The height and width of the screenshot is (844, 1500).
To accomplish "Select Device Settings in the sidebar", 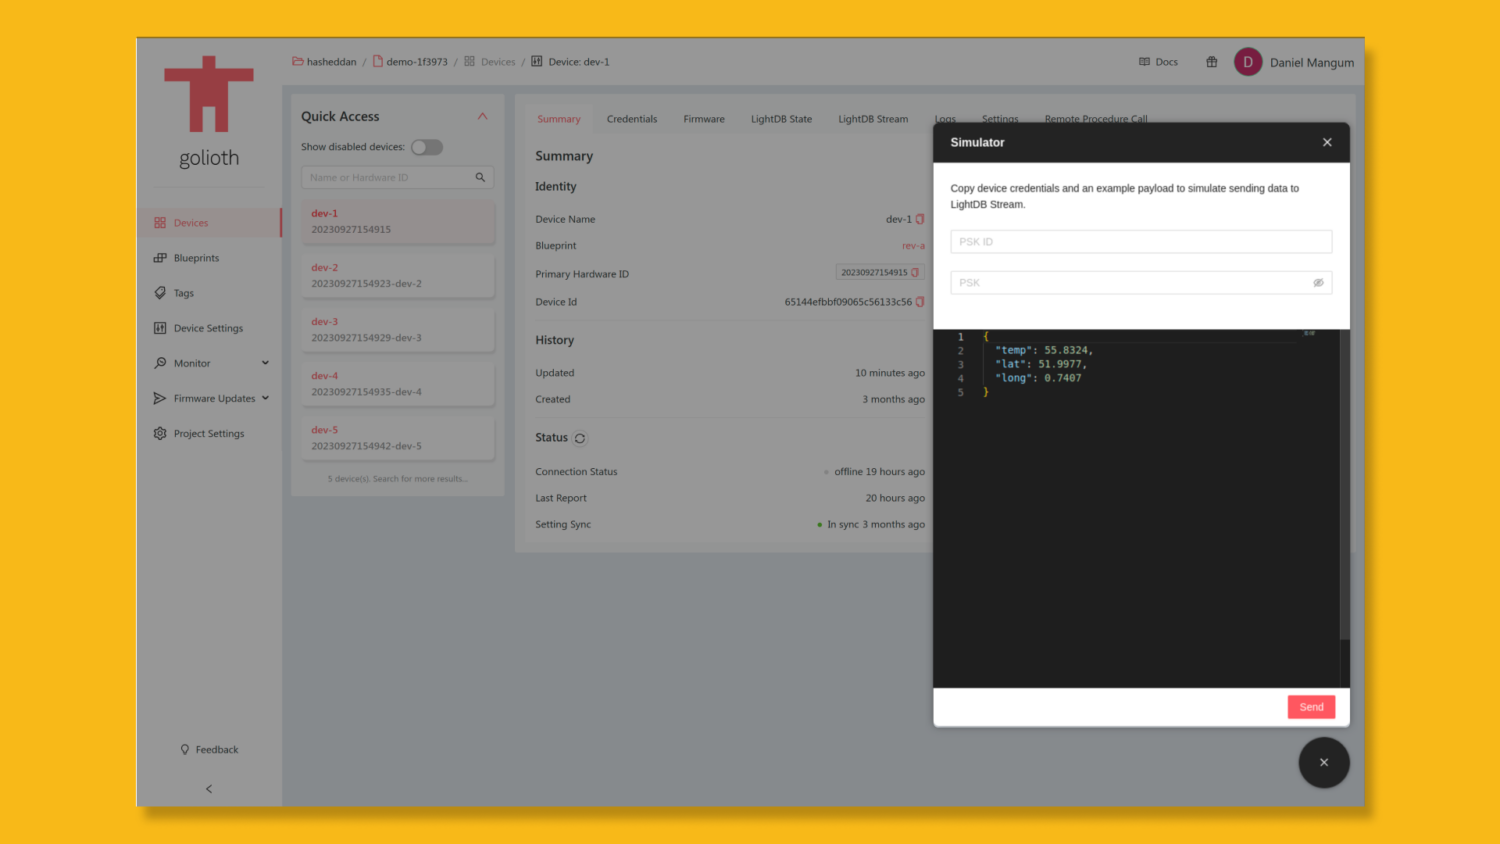I will pyautogui.click(x=206, y=327).
